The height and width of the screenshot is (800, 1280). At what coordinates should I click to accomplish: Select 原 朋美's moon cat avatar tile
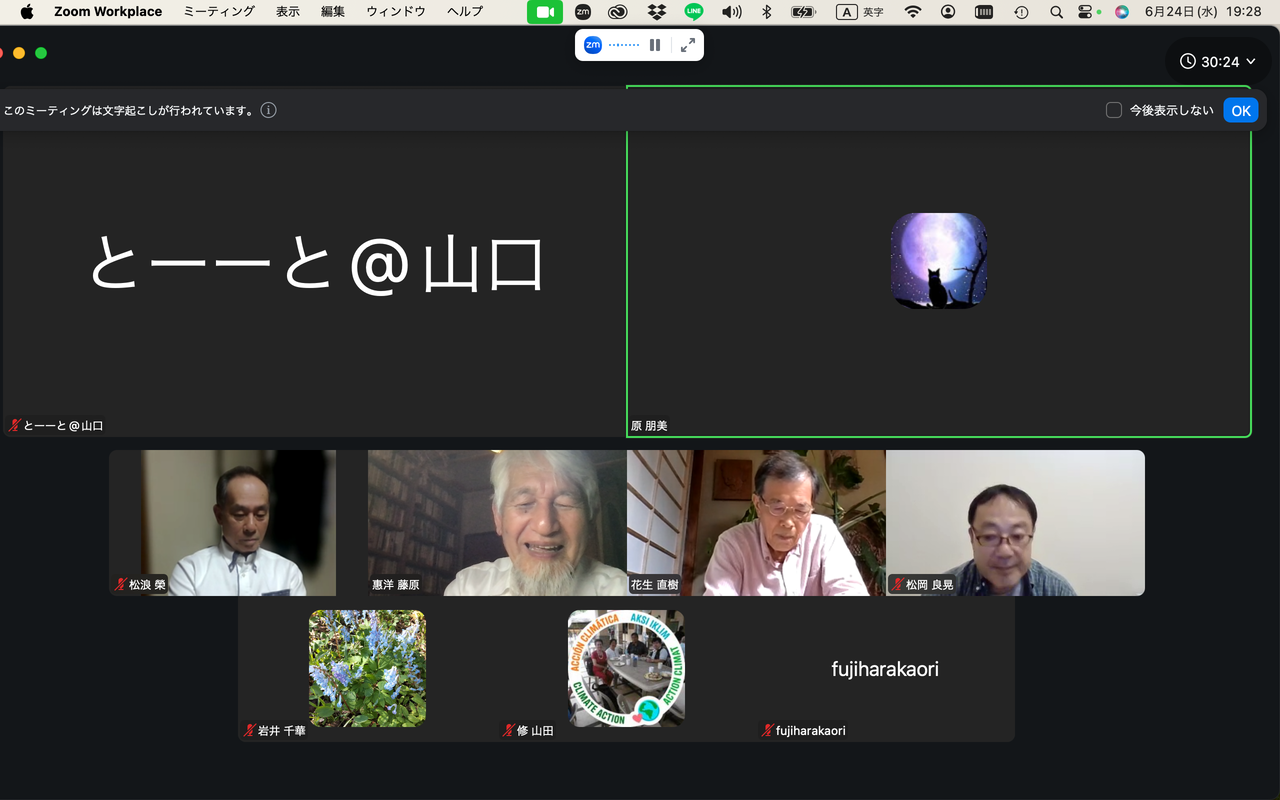click(939, 260)
